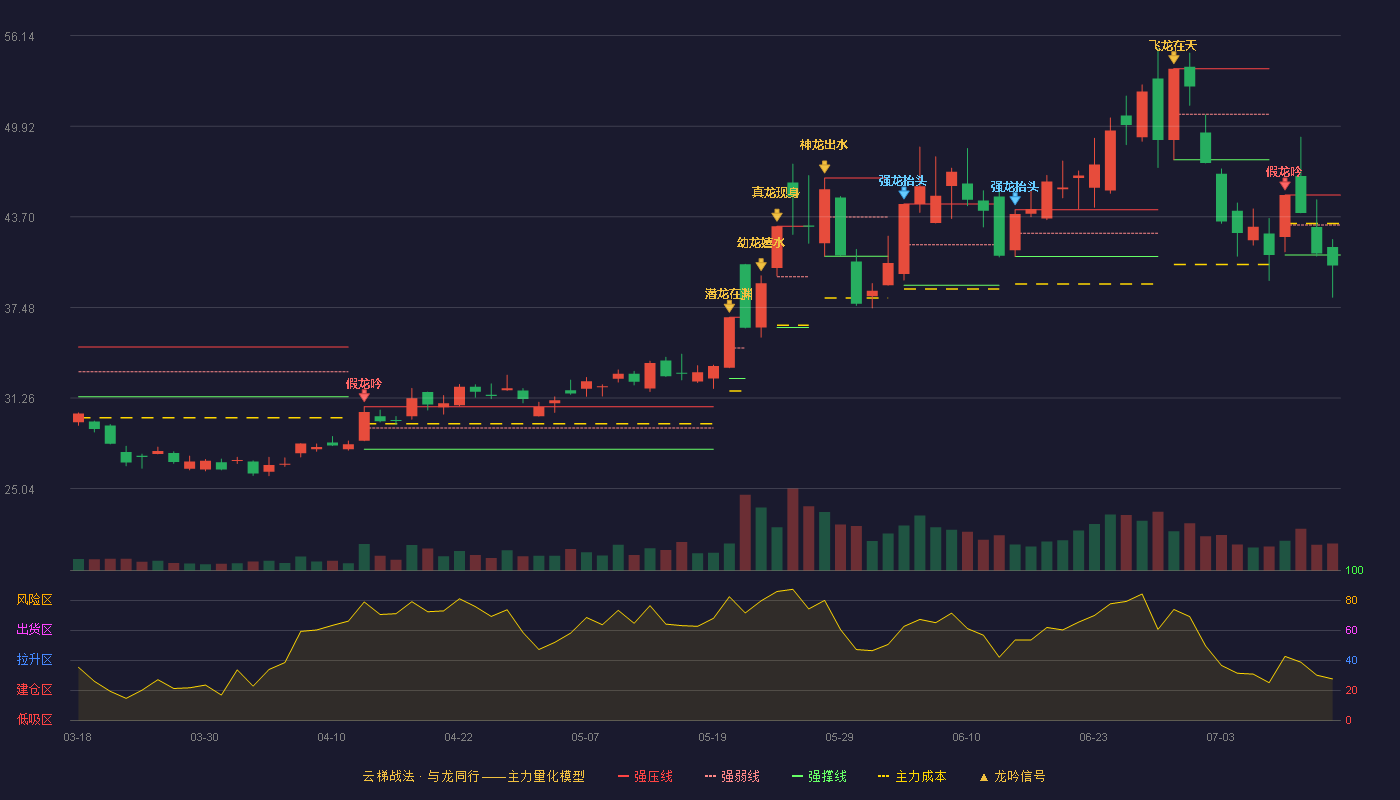Select the 真龙现身 signal label
The image size is (1400, 800).
[x=776, y=192]
